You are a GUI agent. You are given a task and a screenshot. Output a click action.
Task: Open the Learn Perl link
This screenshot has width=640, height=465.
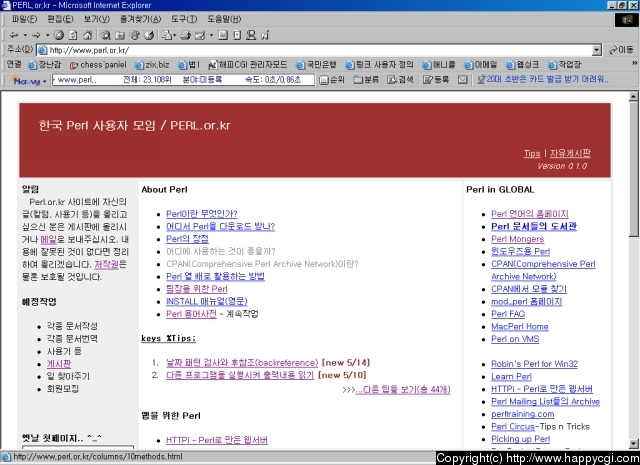pyautogui.click(x=511, y=377)
